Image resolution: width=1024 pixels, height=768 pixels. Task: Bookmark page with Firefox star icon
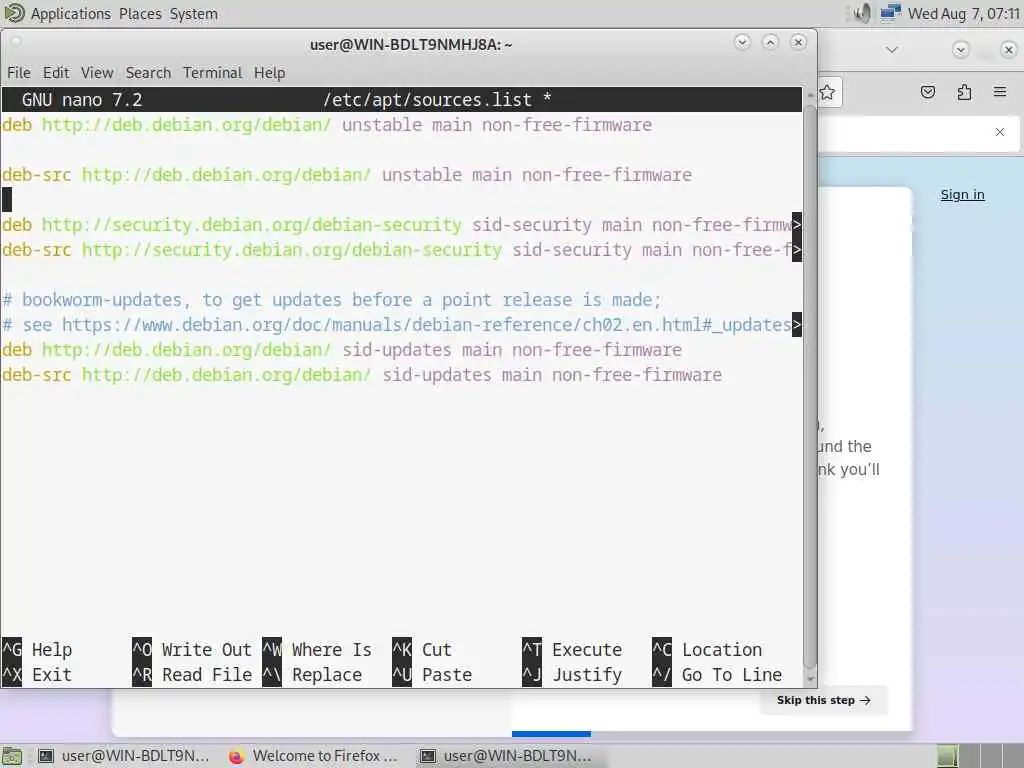[x=827, y=92]
